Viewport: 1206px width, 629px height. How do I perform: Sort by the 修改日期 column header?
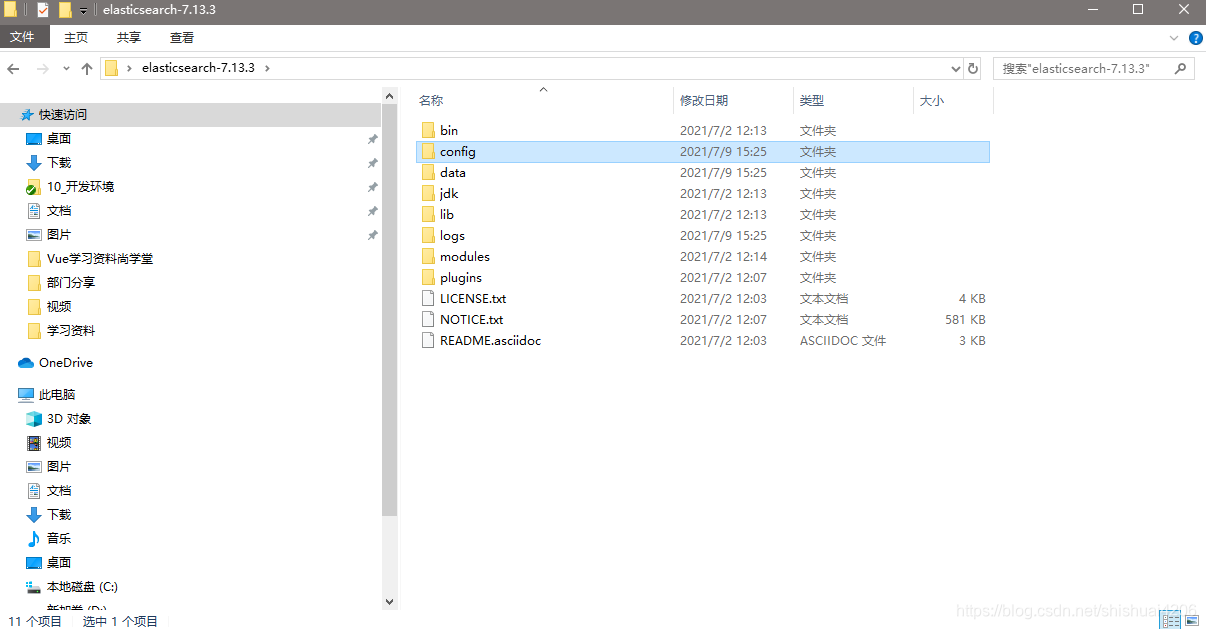pos(733,100)
